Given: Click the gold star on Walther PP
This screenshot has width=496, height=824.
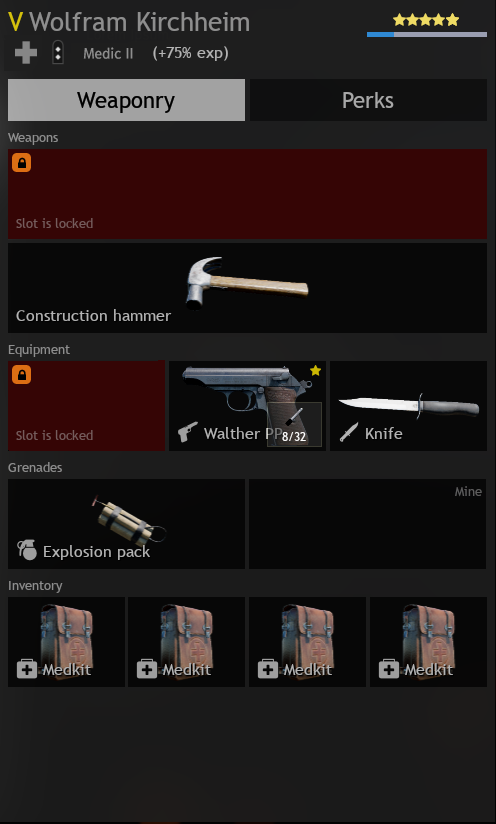Looking at the screenshot, I should pyautogui.click(x=315, y=371).
